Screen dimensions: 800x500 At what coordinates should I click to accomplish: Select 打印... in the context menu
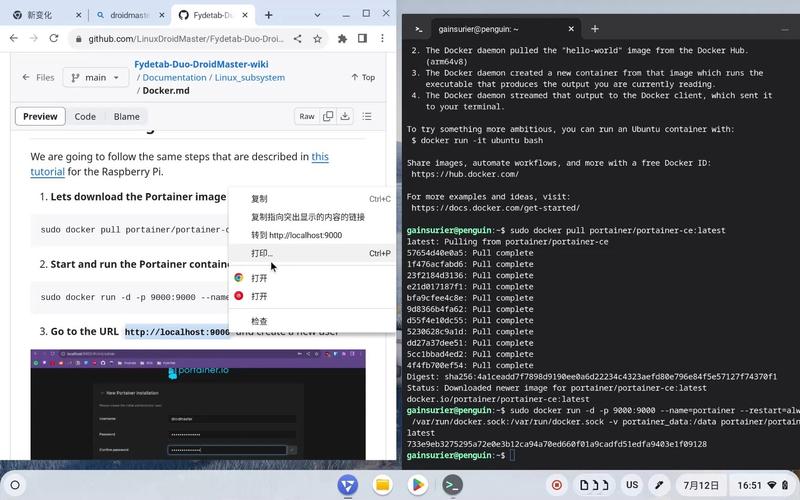pyautogui.click(x=311, y=253)
